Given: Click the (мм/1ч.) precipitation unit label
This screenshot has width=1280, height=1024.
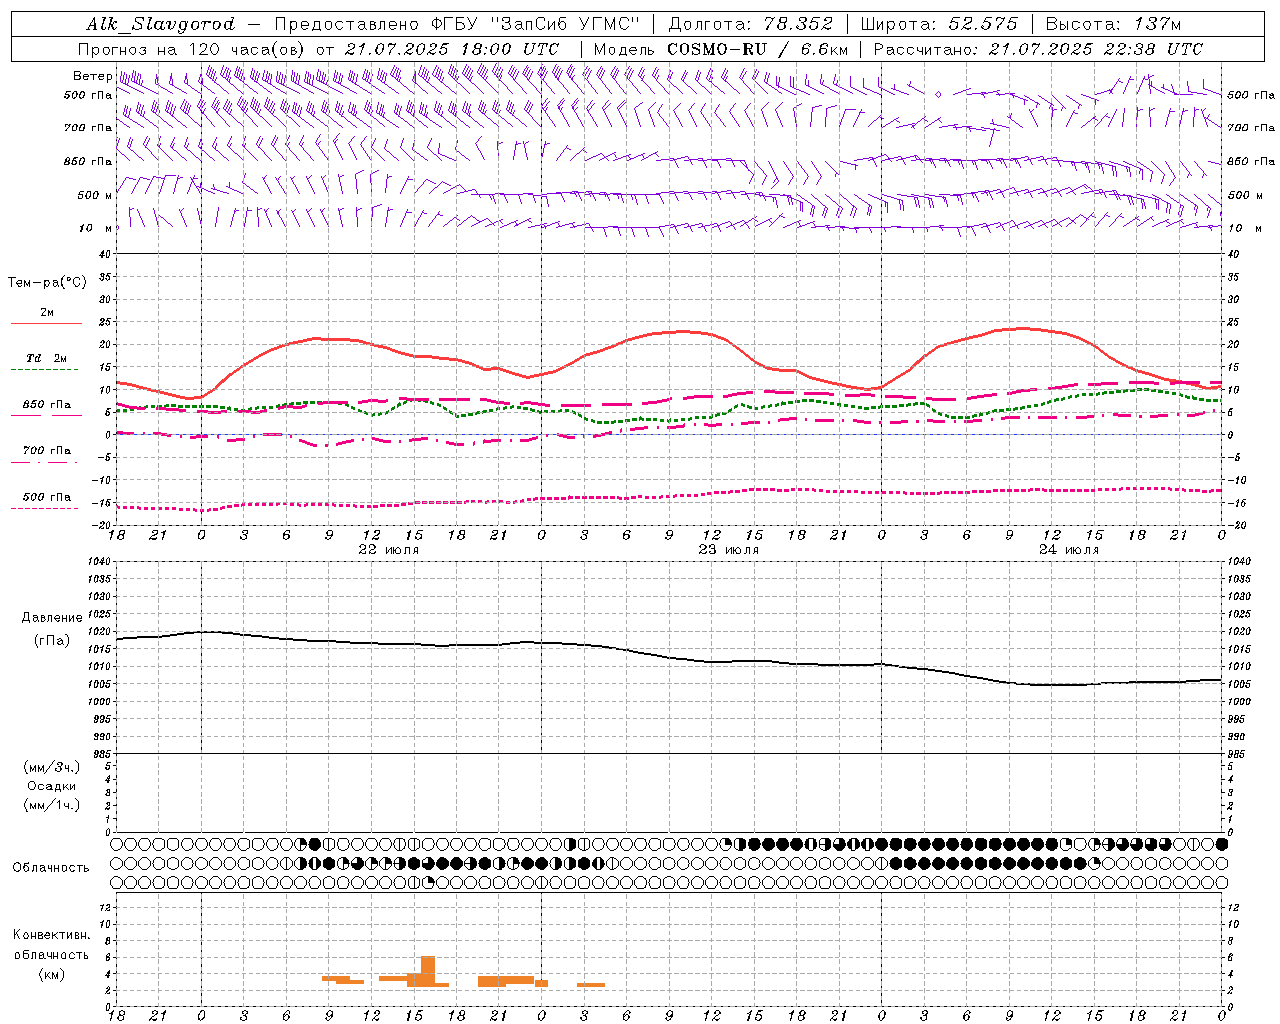Looking at the screenshot, I should (x=51, y=805).
